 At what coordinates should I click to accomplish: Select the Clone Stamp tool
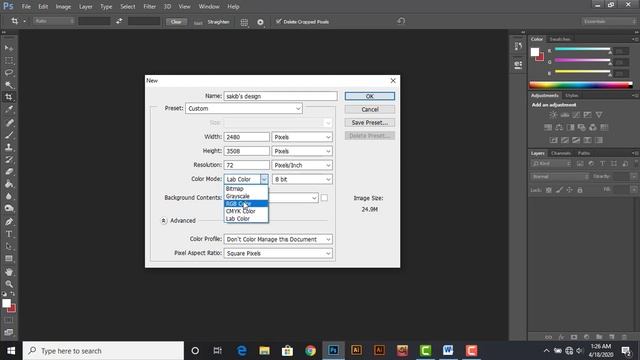(x=9, y=147)
